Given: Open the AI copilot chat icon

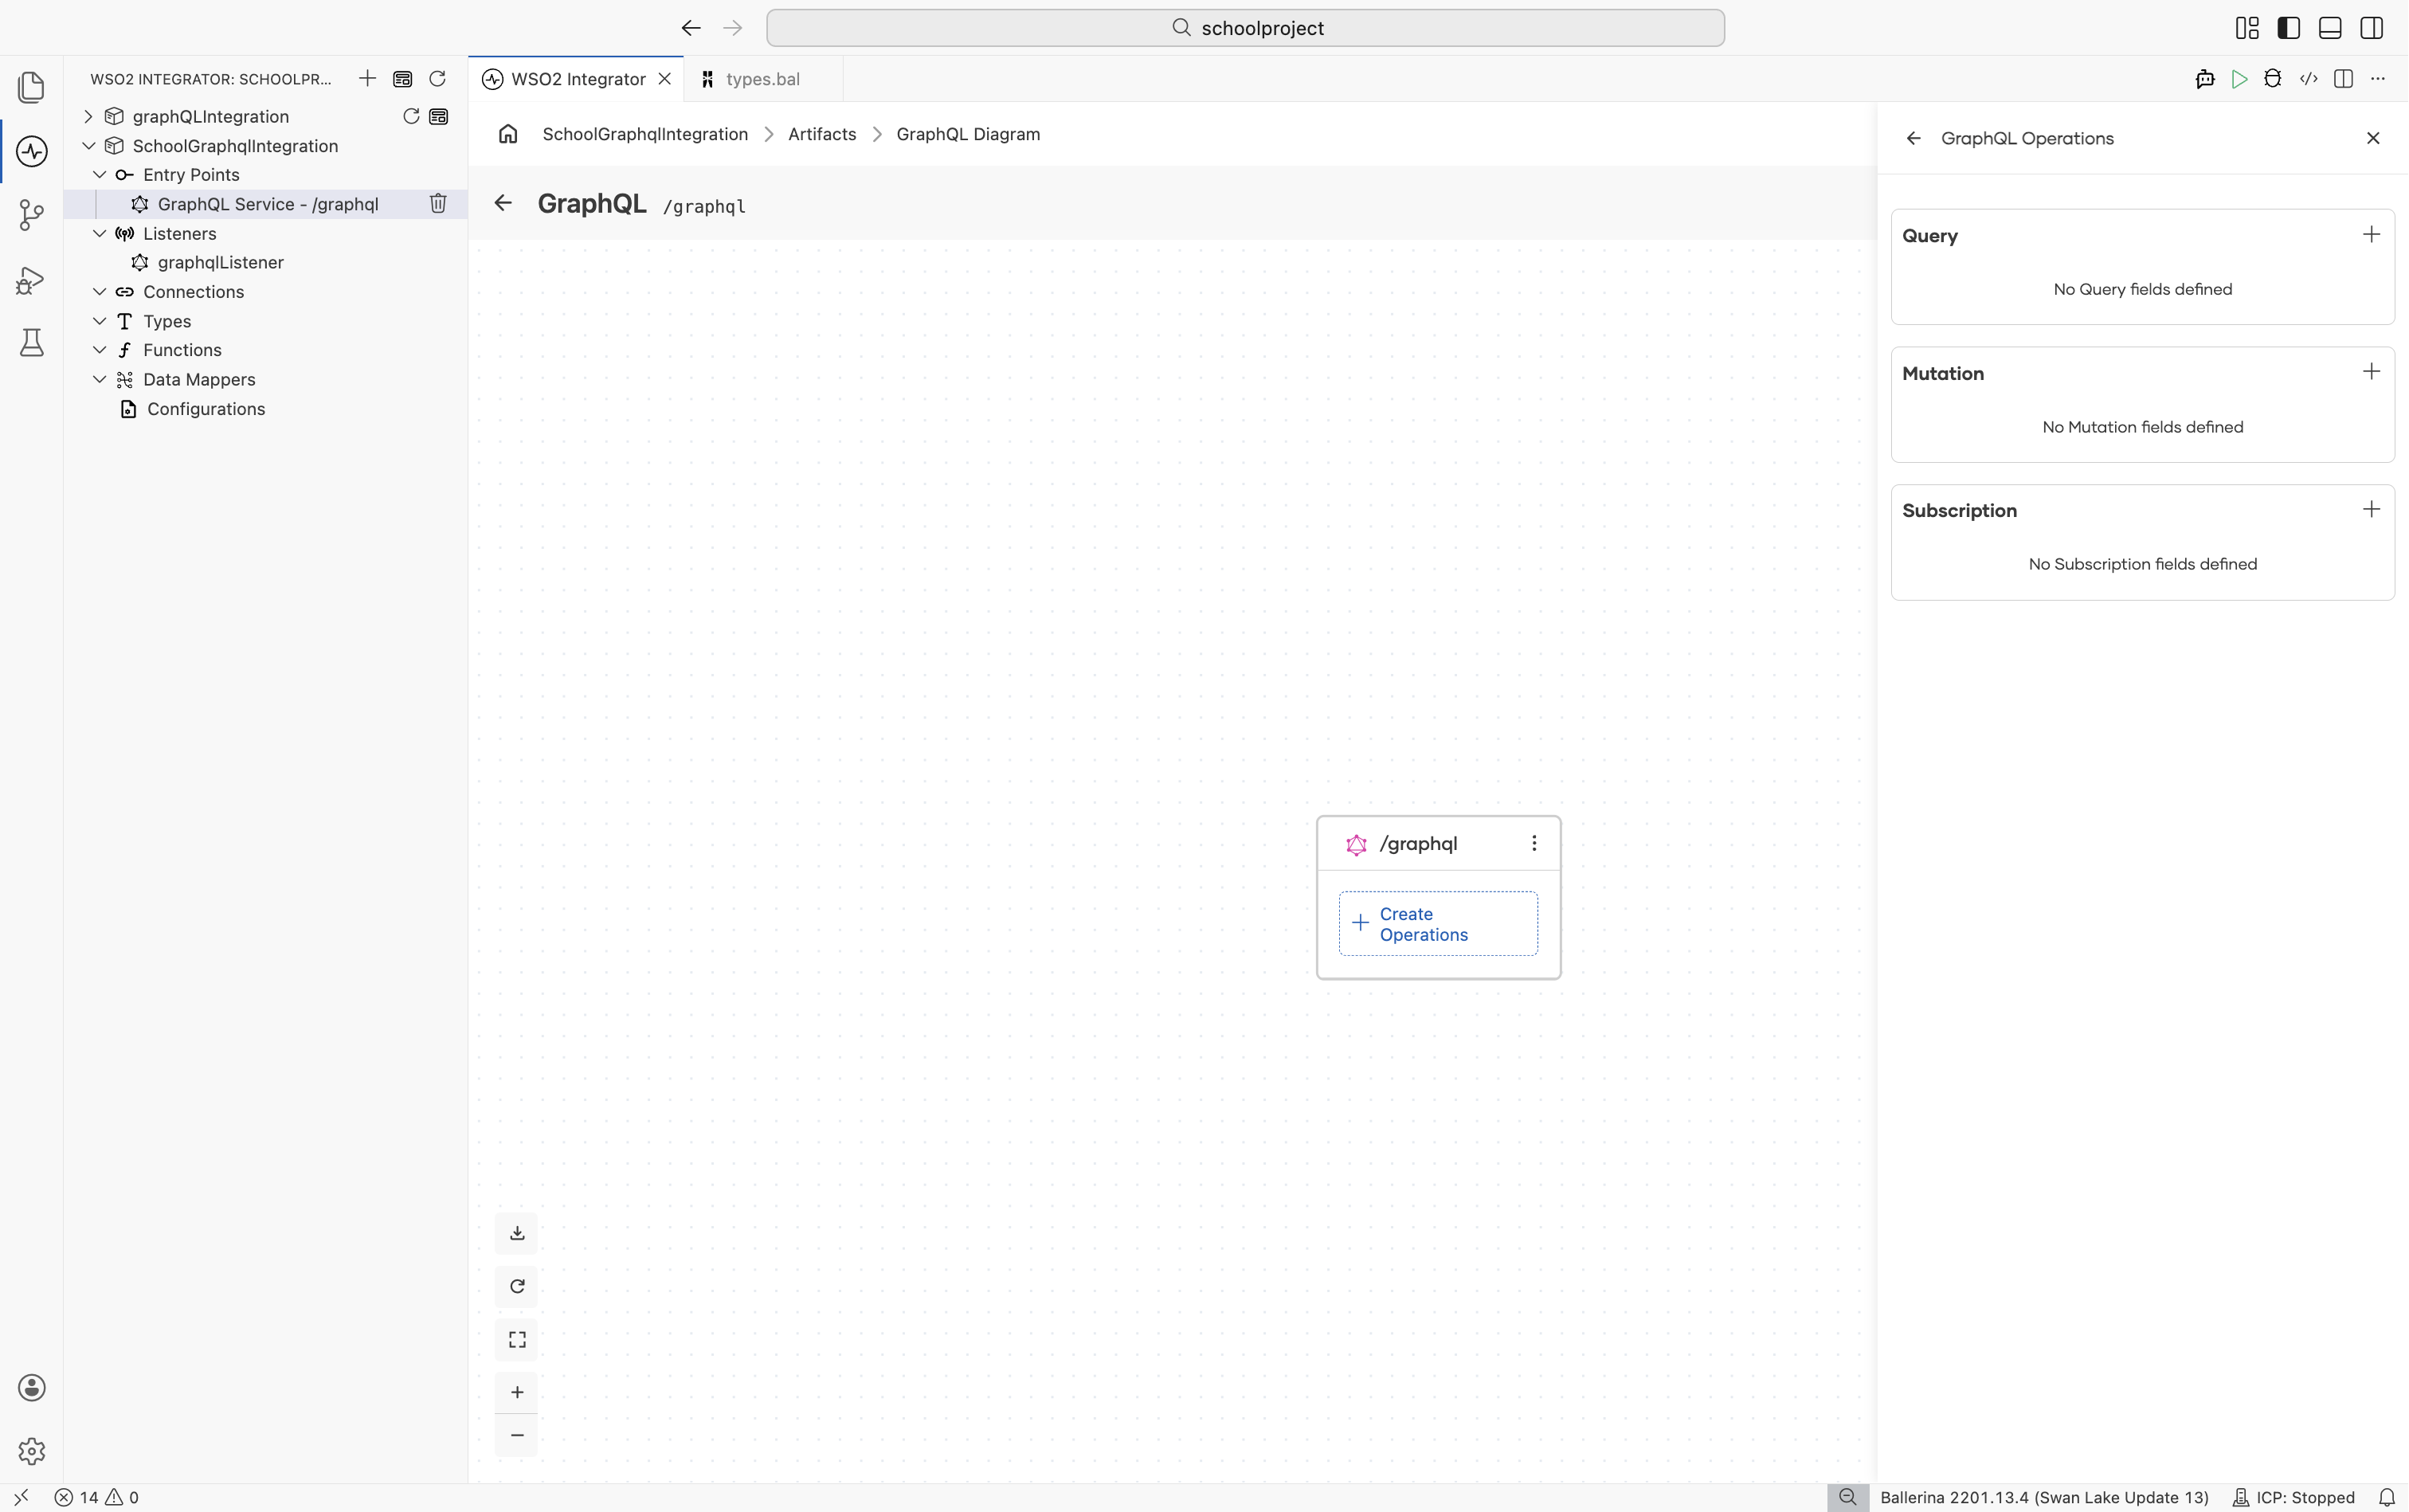Looking at the screenshot, I should click(2204, 79).
